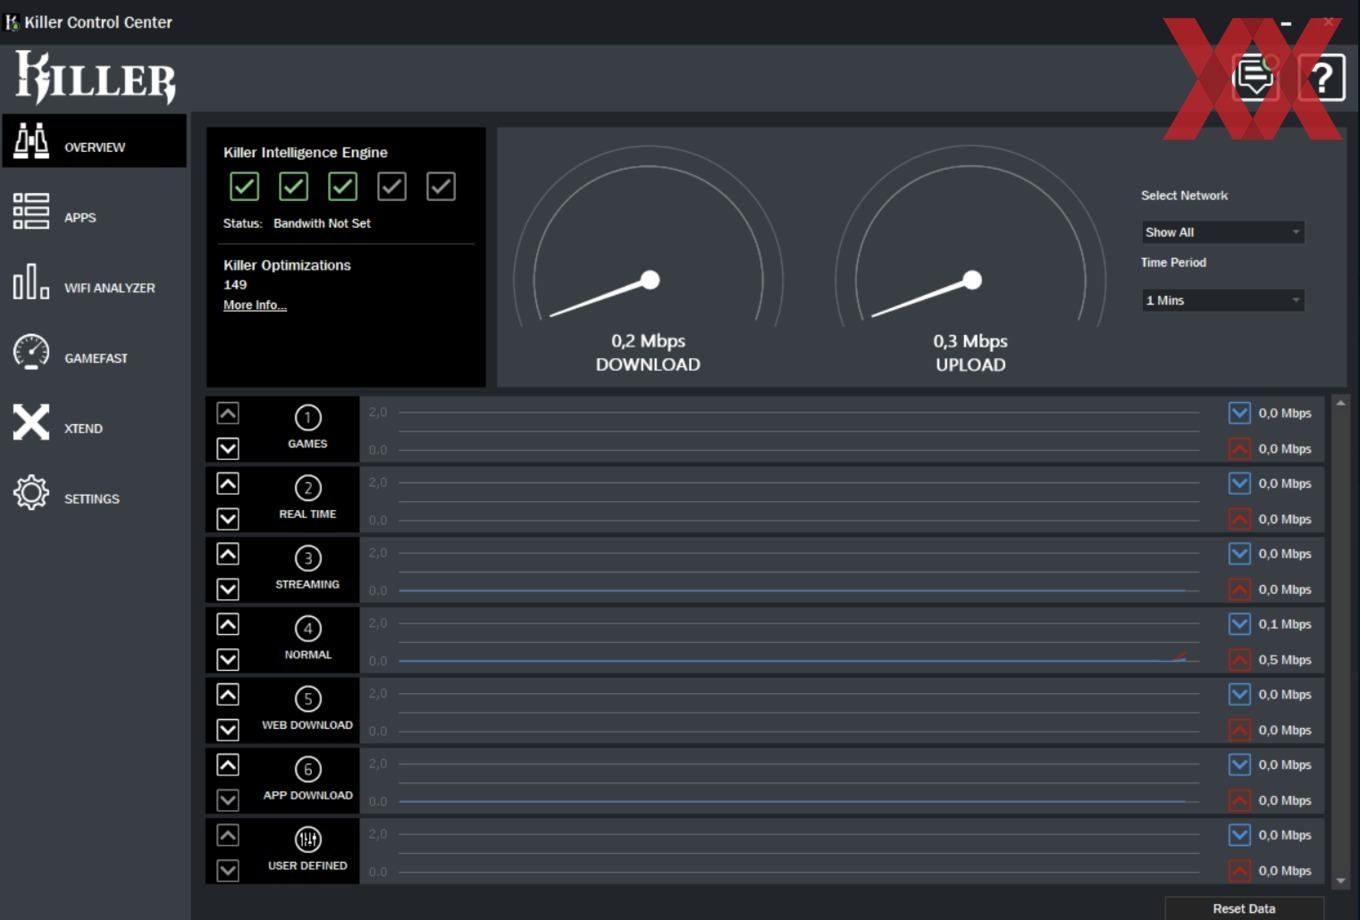Select the Real Time category number 2 icon

[x=308, y=487]
